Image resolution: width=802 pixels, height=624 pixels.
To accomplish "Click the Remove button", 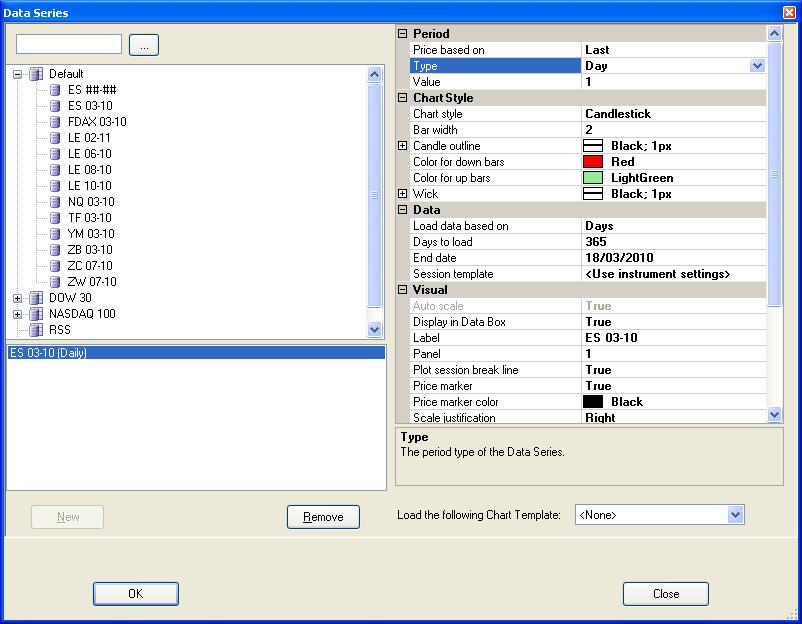I will [323, 517].
